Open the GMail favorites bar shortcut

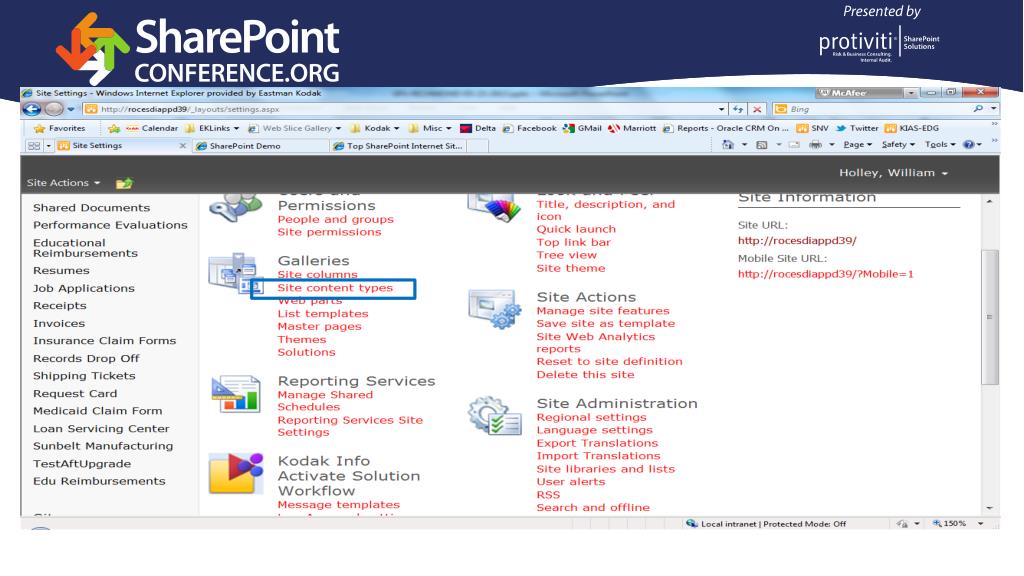[x=583, y=128]
